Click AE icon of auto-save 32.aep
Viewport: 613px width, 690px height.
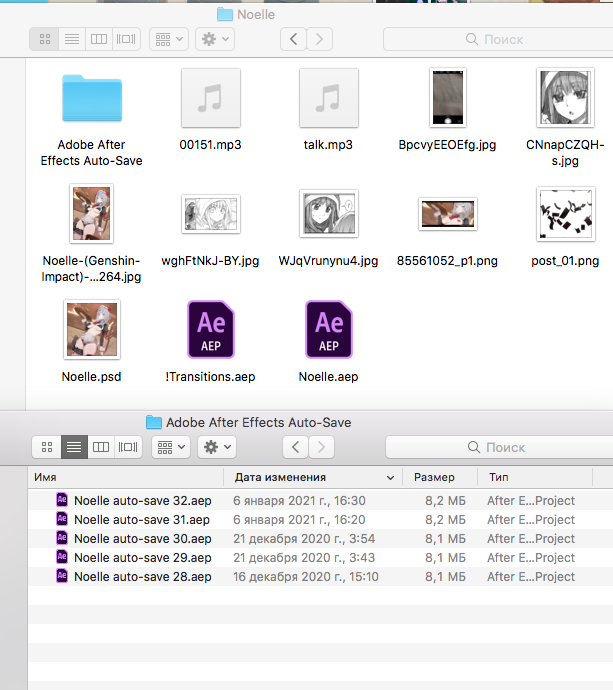(62, 499)
